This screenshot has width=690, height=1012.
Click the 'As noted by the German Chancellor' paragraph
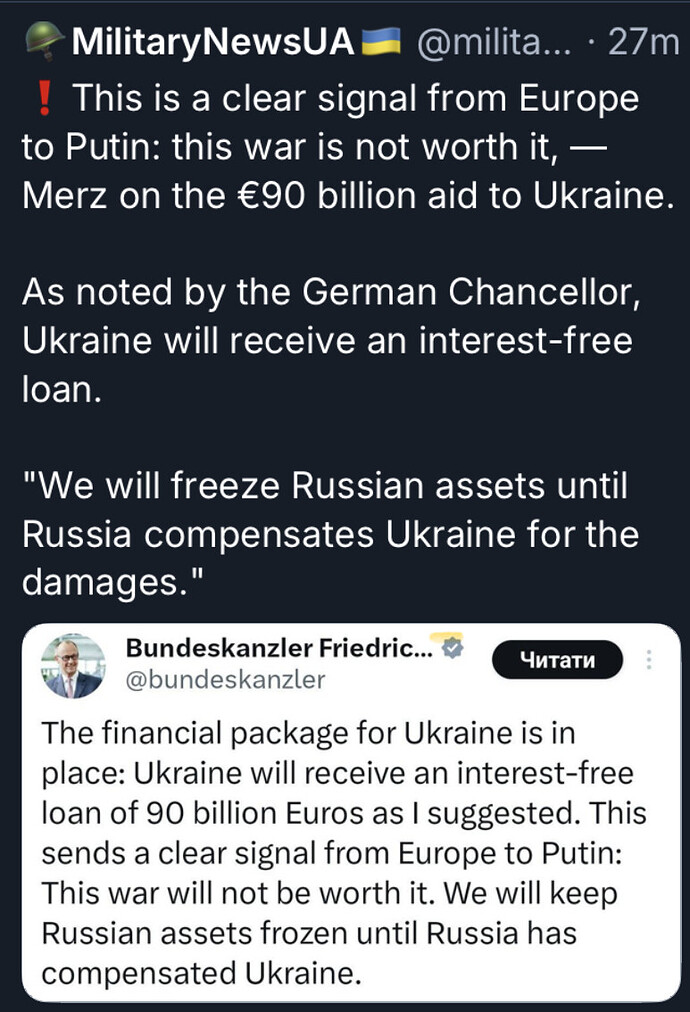327,341
